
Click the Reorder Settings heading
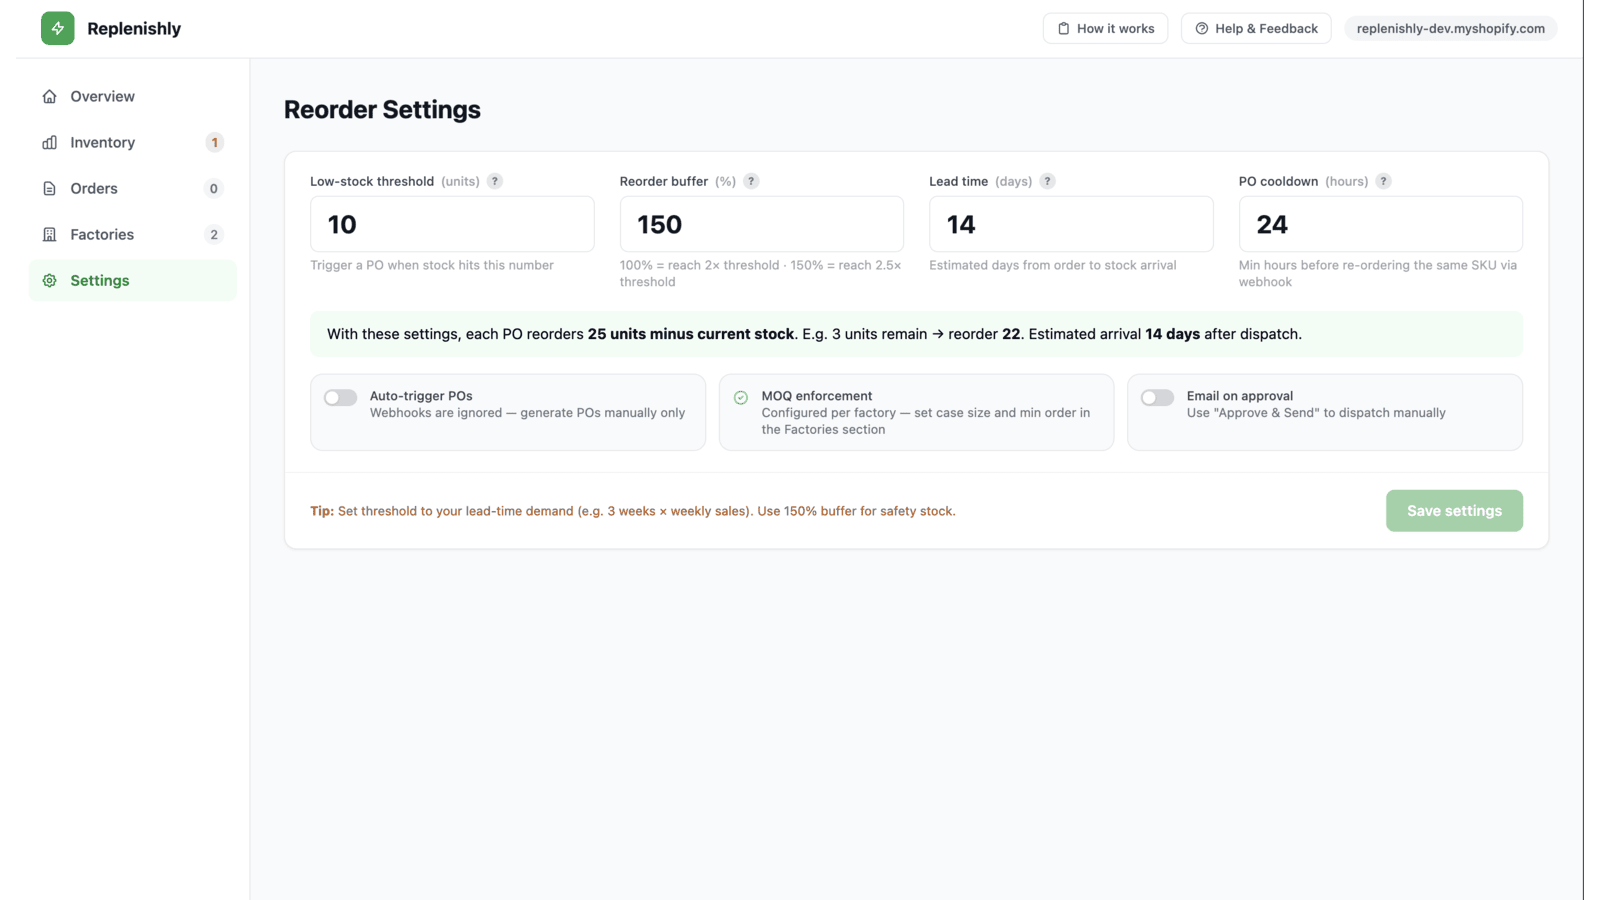[382, 109]
